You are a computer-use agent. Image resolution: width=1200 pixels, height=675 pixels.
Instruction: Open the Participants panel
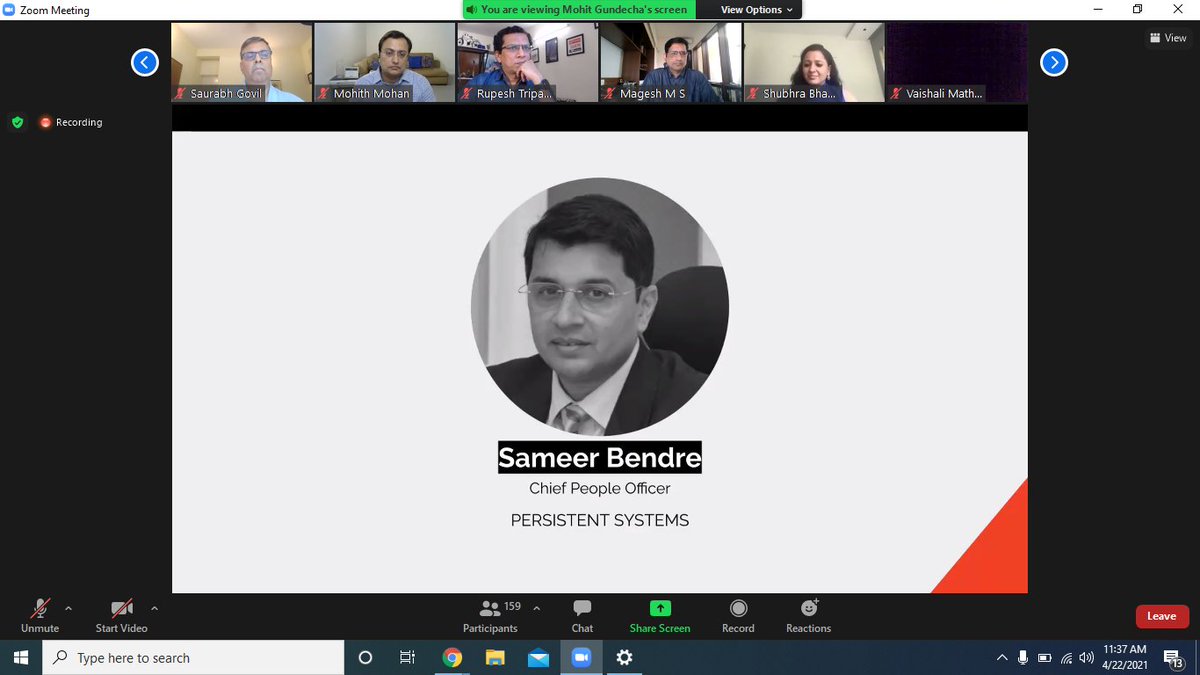tap(490, 615)
